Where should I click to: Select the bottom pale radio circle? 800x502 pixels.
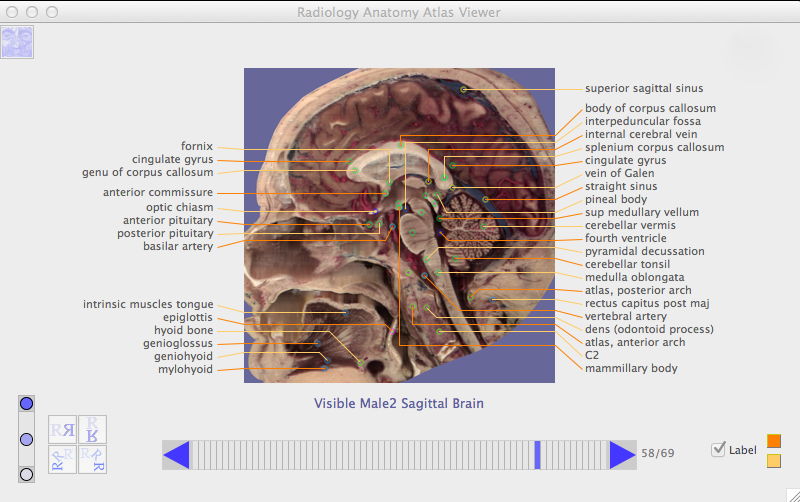[27, 474]
